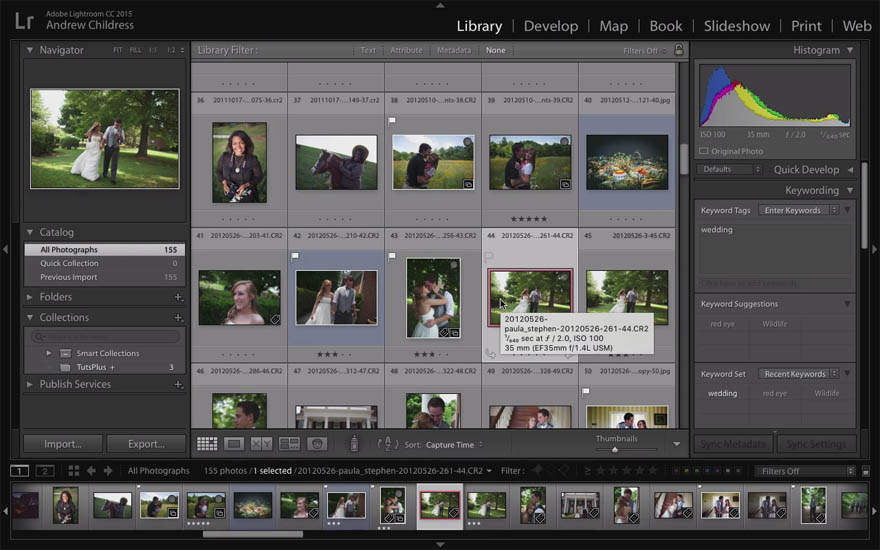This screenshot has width=880, height=550.
Task: Click the Sync Settings button
Action: tap(816, 444)
